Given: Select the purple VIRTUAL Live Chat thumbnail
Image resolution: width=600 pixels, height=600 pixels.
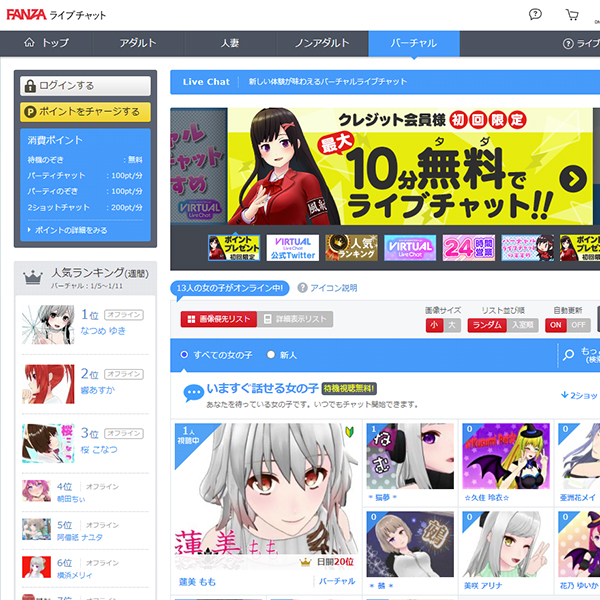Looking at the screenshot, I should tap(410, 248).
